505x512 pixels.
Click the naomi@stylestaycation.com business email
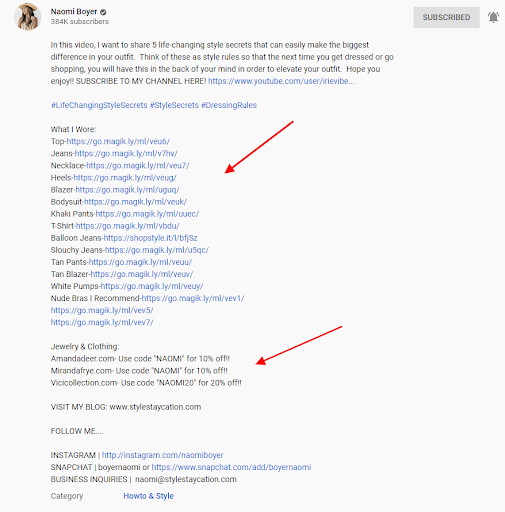pos(186,479)
